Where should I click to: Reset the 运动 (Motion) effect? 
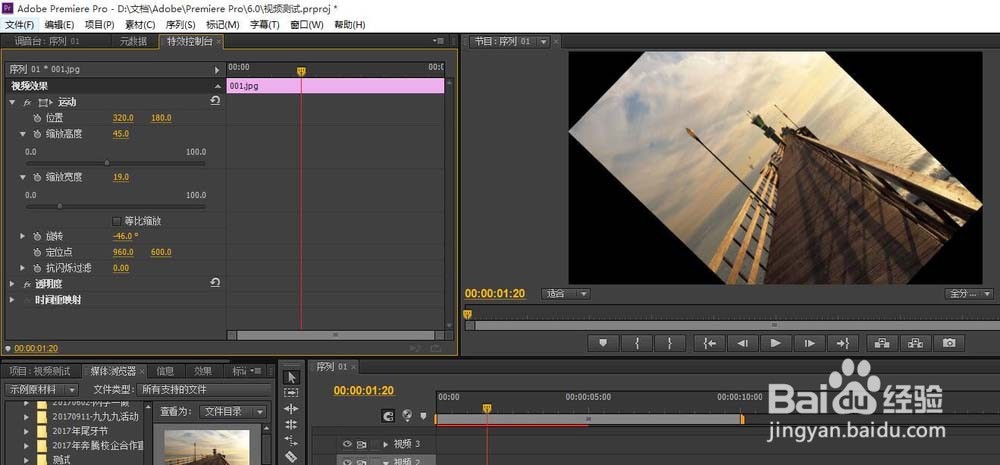pos(215,101)
